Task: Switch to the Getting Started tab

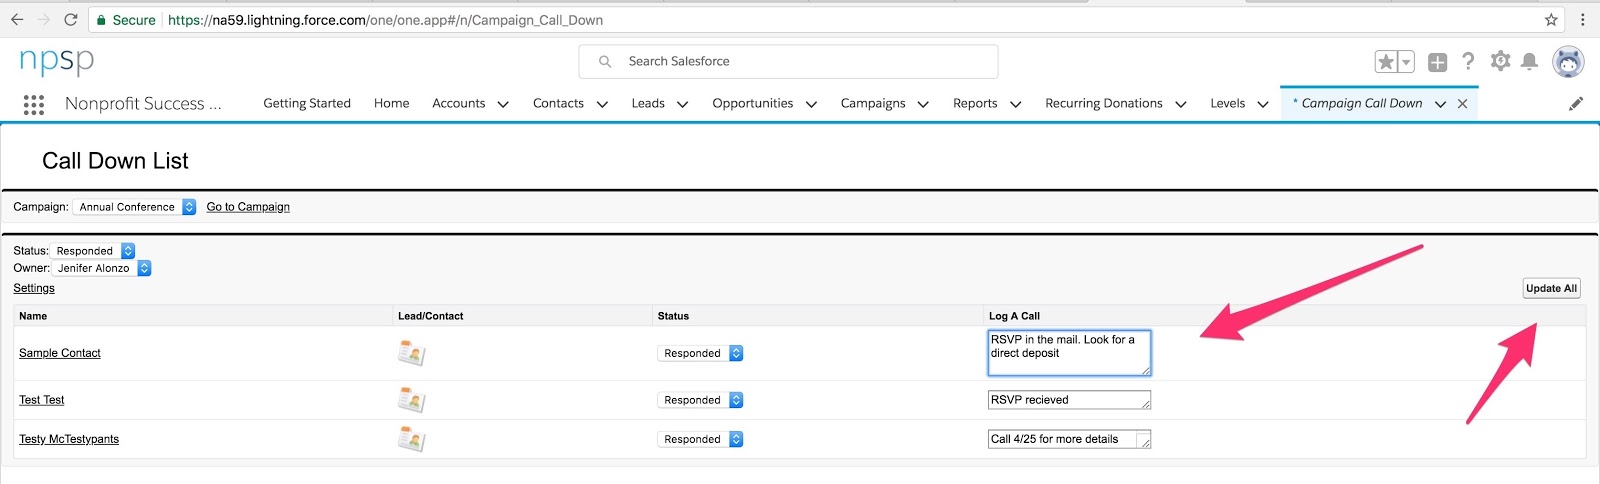Action: pyautogui.click(x=307, y=103)
